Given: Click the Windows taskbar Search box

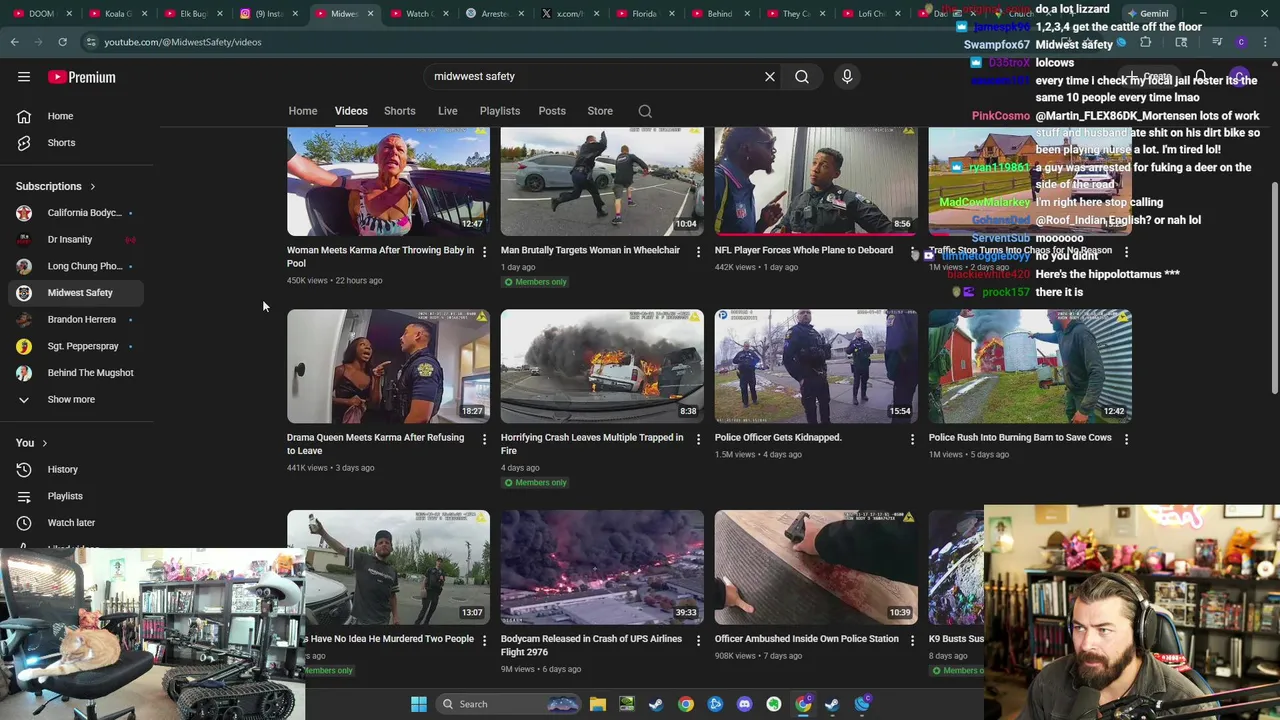Looking at the screenshot, I should [510, 704].
